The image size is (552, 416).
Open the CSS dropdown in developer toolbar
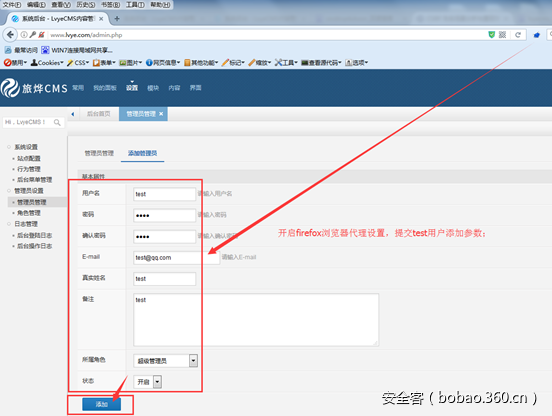(78, 63)
